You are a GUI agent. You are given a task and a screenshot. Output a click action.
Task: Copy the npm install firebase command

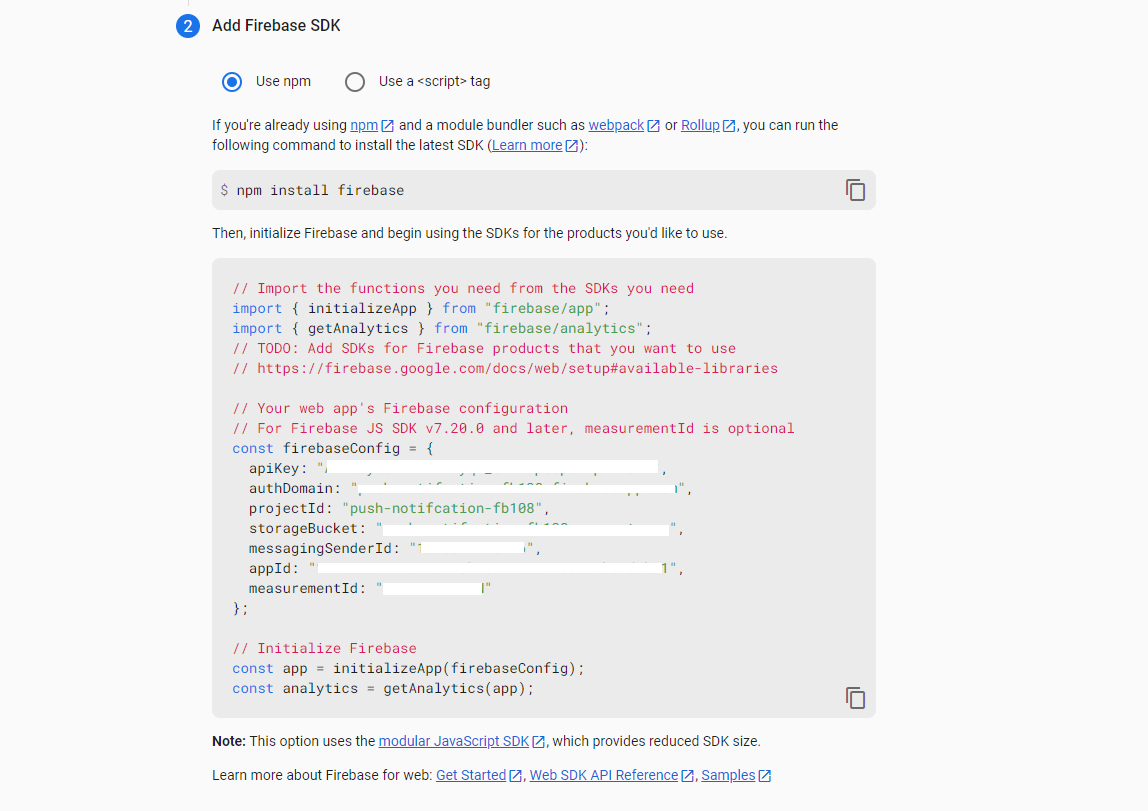[x=855, y=190]
